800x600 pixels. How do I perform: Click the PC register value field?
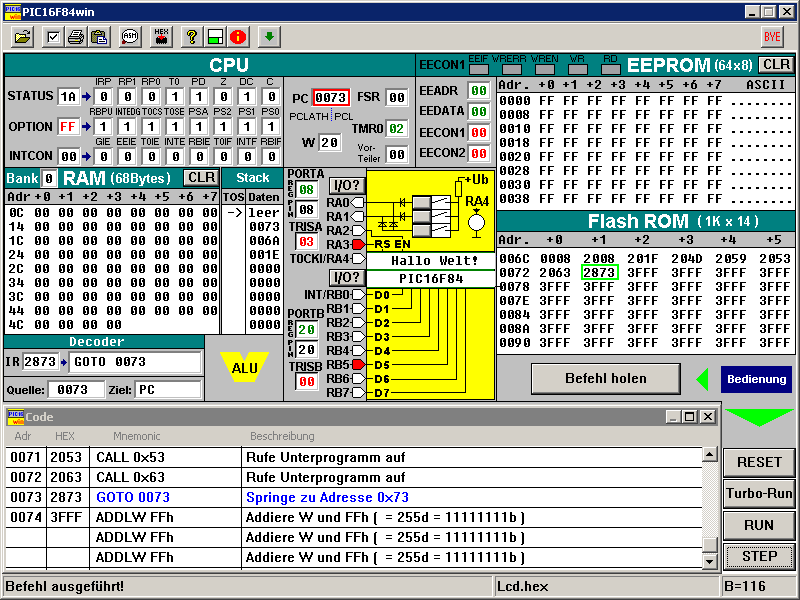click(x=331, y=97)
